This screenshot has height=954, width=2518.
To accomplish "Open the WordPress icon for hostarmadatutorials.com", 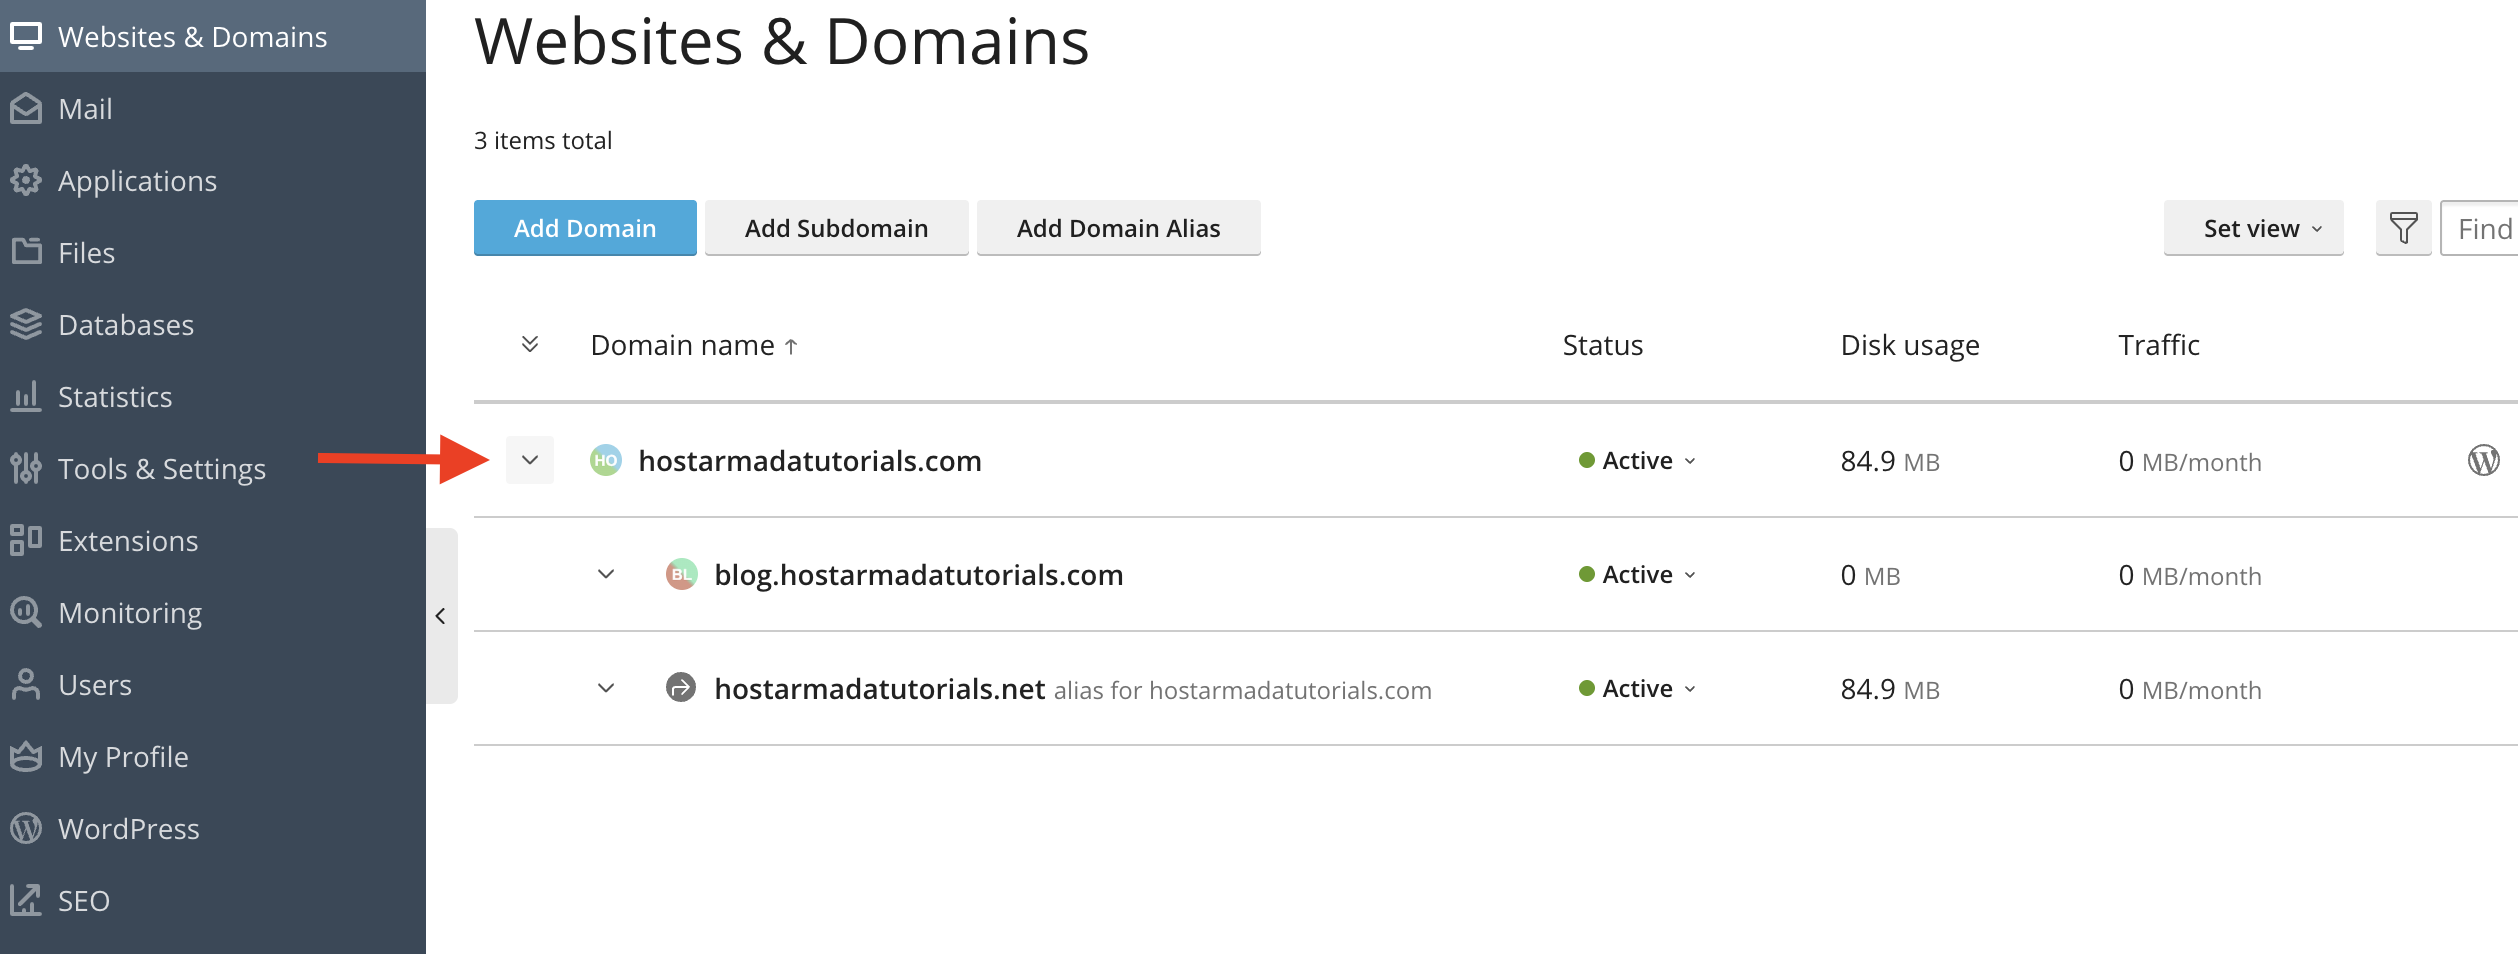I will tap(2484, 461).
